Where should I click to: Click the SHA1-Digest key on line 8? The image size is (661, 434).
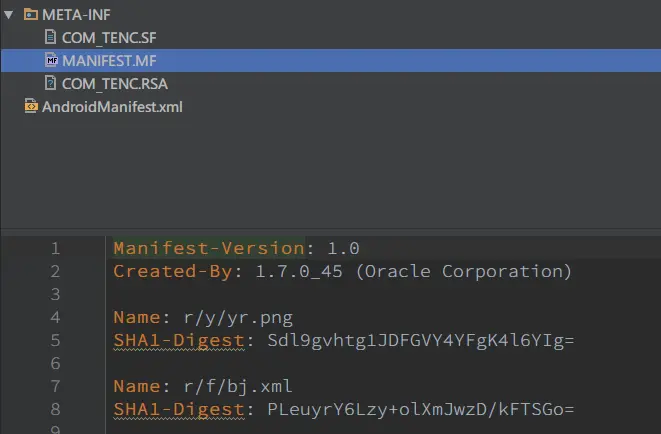point(179,410)
